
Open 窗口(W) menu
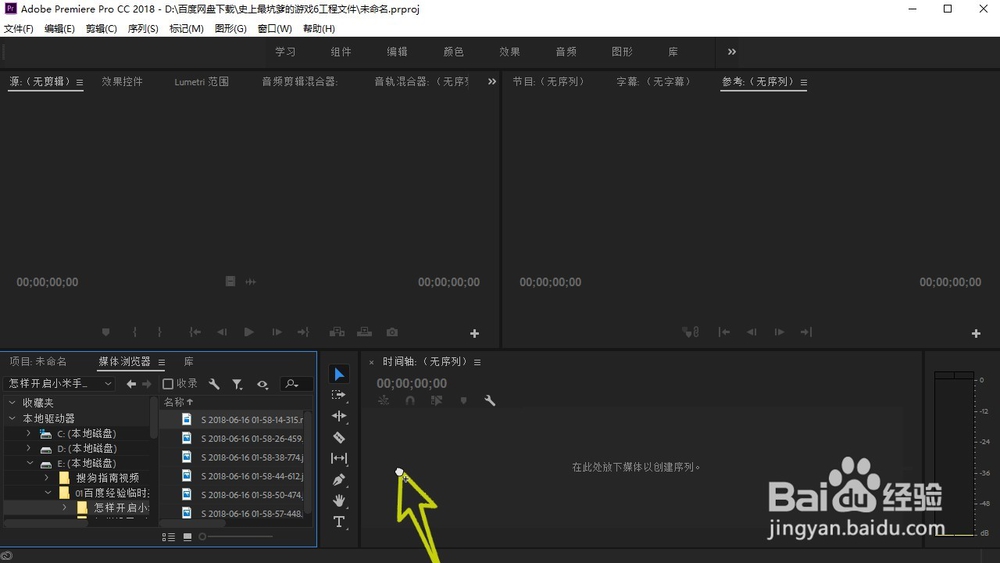click(x=275, y=29)
